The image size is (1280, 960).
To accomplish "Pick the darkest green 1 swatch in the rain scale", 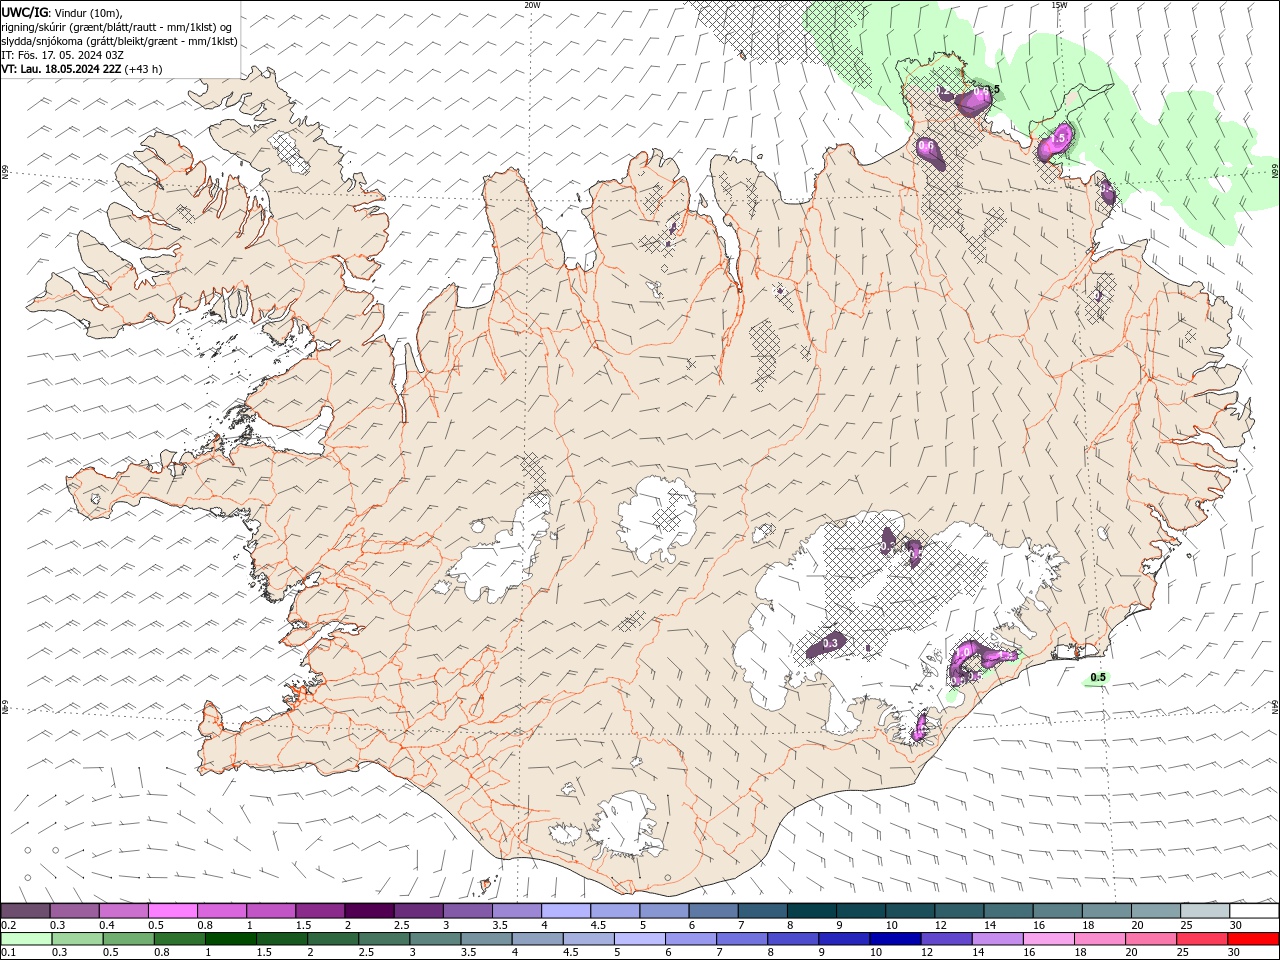I will 230,939.
